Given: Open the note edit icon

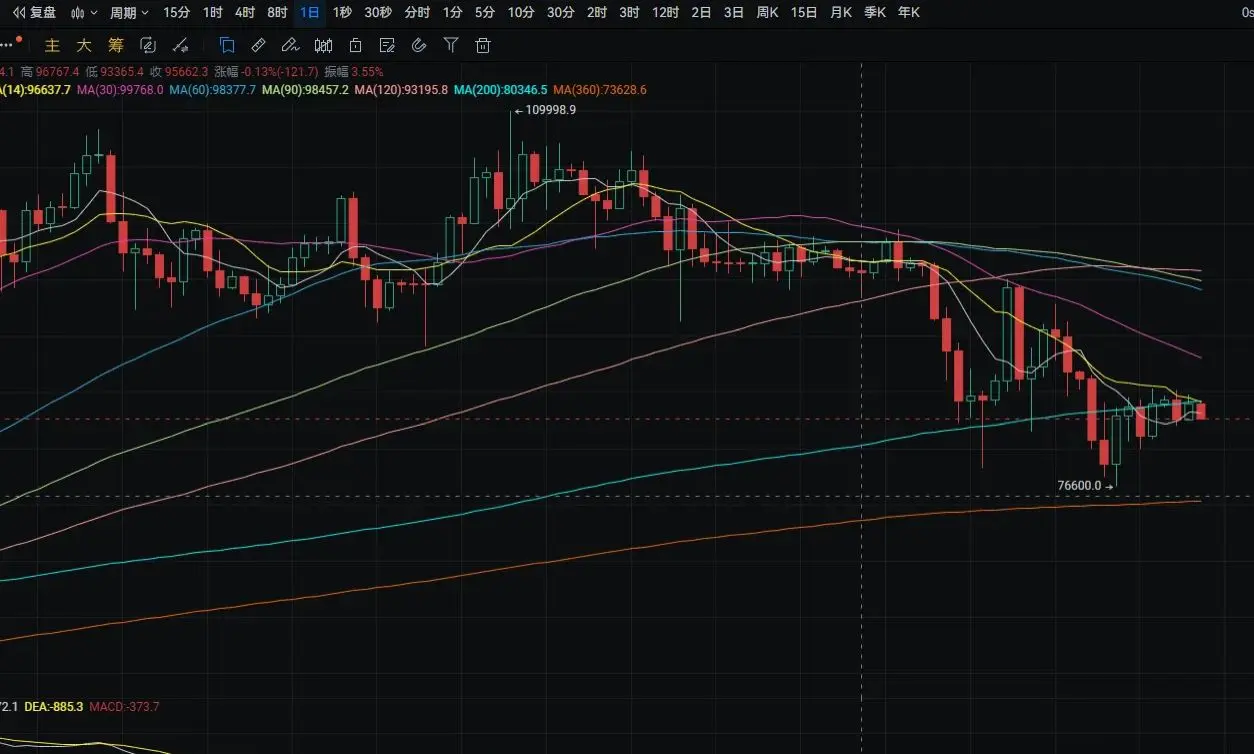Looking at the screenshot, I should tap(387, 45).
